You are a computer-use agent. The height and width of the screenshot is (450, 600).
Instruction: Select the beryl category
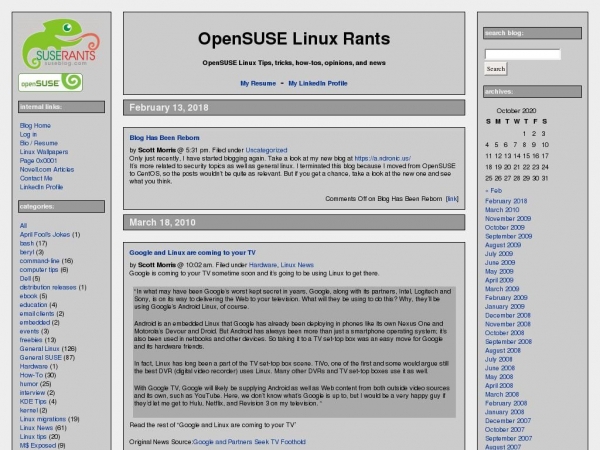click(x=27, y=252)
